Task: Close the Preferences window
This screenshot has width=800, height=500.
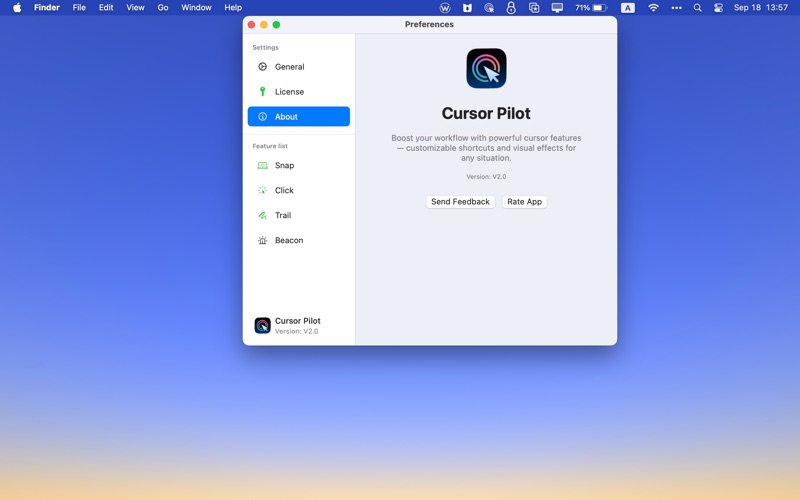Action: pyautogui.click(x=252, y=24)
